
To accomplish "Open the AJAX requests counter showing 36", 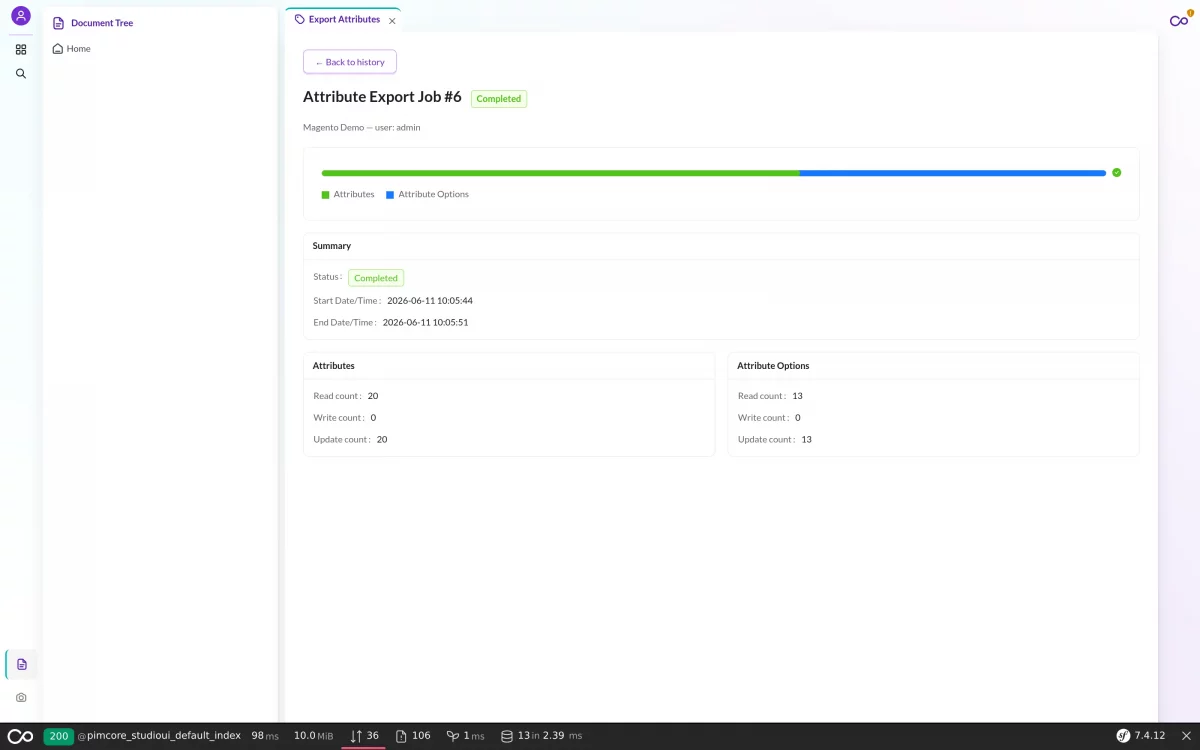I will coord(364,736).
